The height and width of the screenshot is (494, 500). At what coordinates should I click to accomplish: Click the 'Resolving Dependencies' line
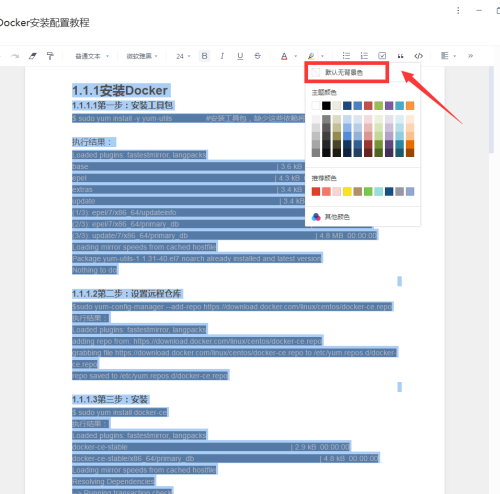pyautogui.click(x=113, y=481)
